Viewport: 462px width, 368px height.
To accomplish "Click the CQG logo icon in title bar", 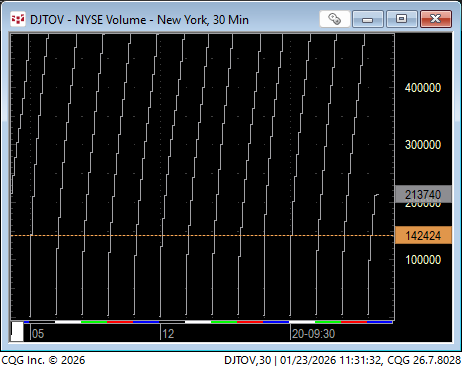I will (x=18, y=19).
